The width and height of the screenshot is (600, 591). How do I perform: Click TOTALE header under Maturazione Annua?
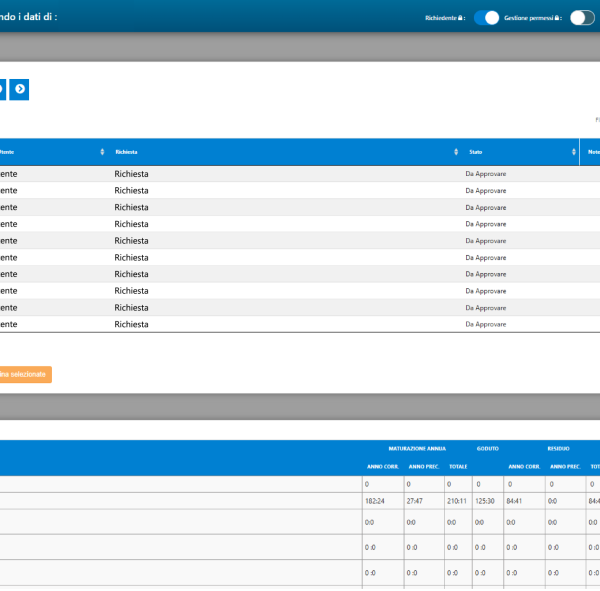458,467
